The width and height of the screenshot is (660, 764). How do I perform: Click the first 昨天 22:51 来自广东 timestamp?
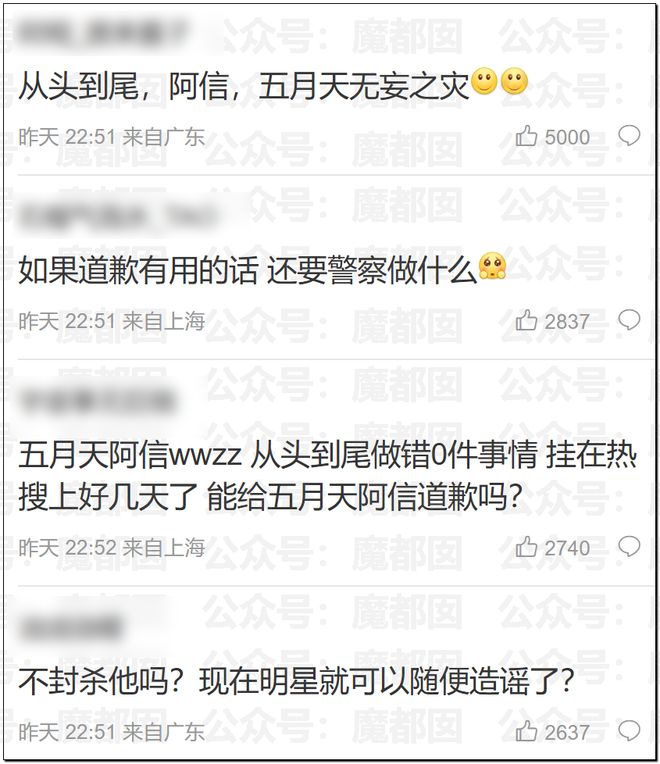coord(112,137)
